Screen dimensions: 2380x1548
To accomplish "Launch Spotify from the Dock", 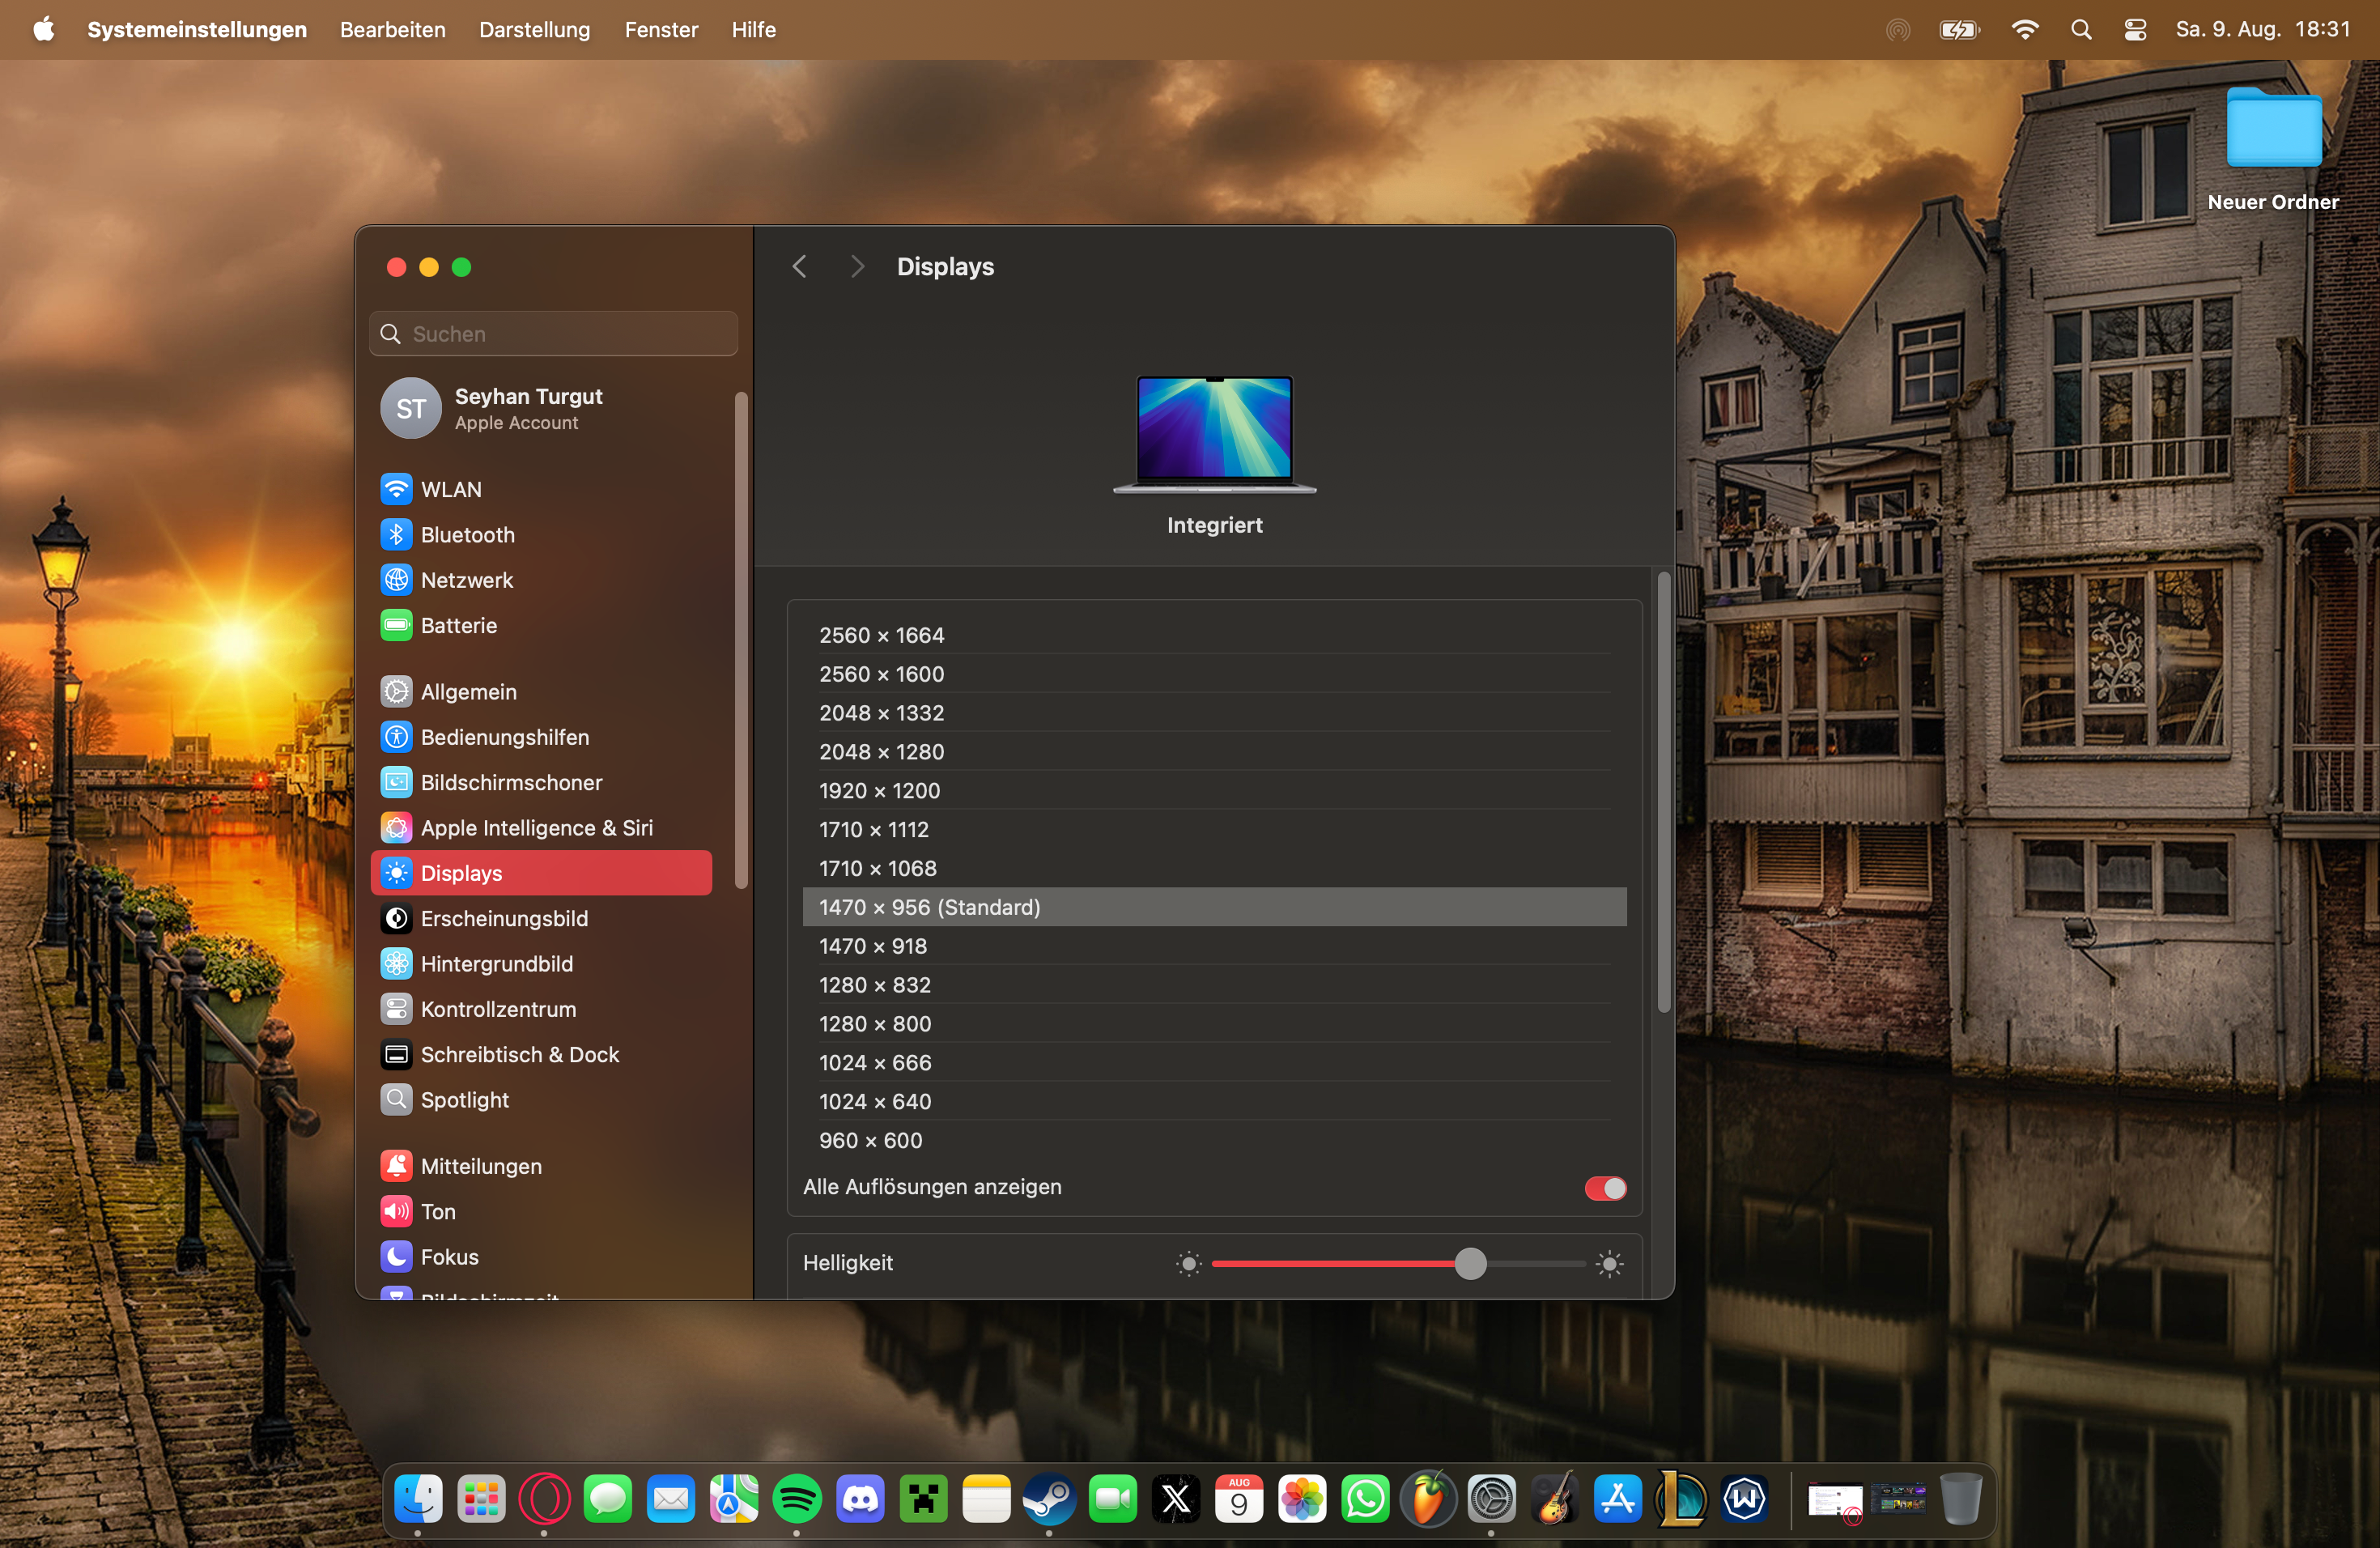I will click(797, 1499).
